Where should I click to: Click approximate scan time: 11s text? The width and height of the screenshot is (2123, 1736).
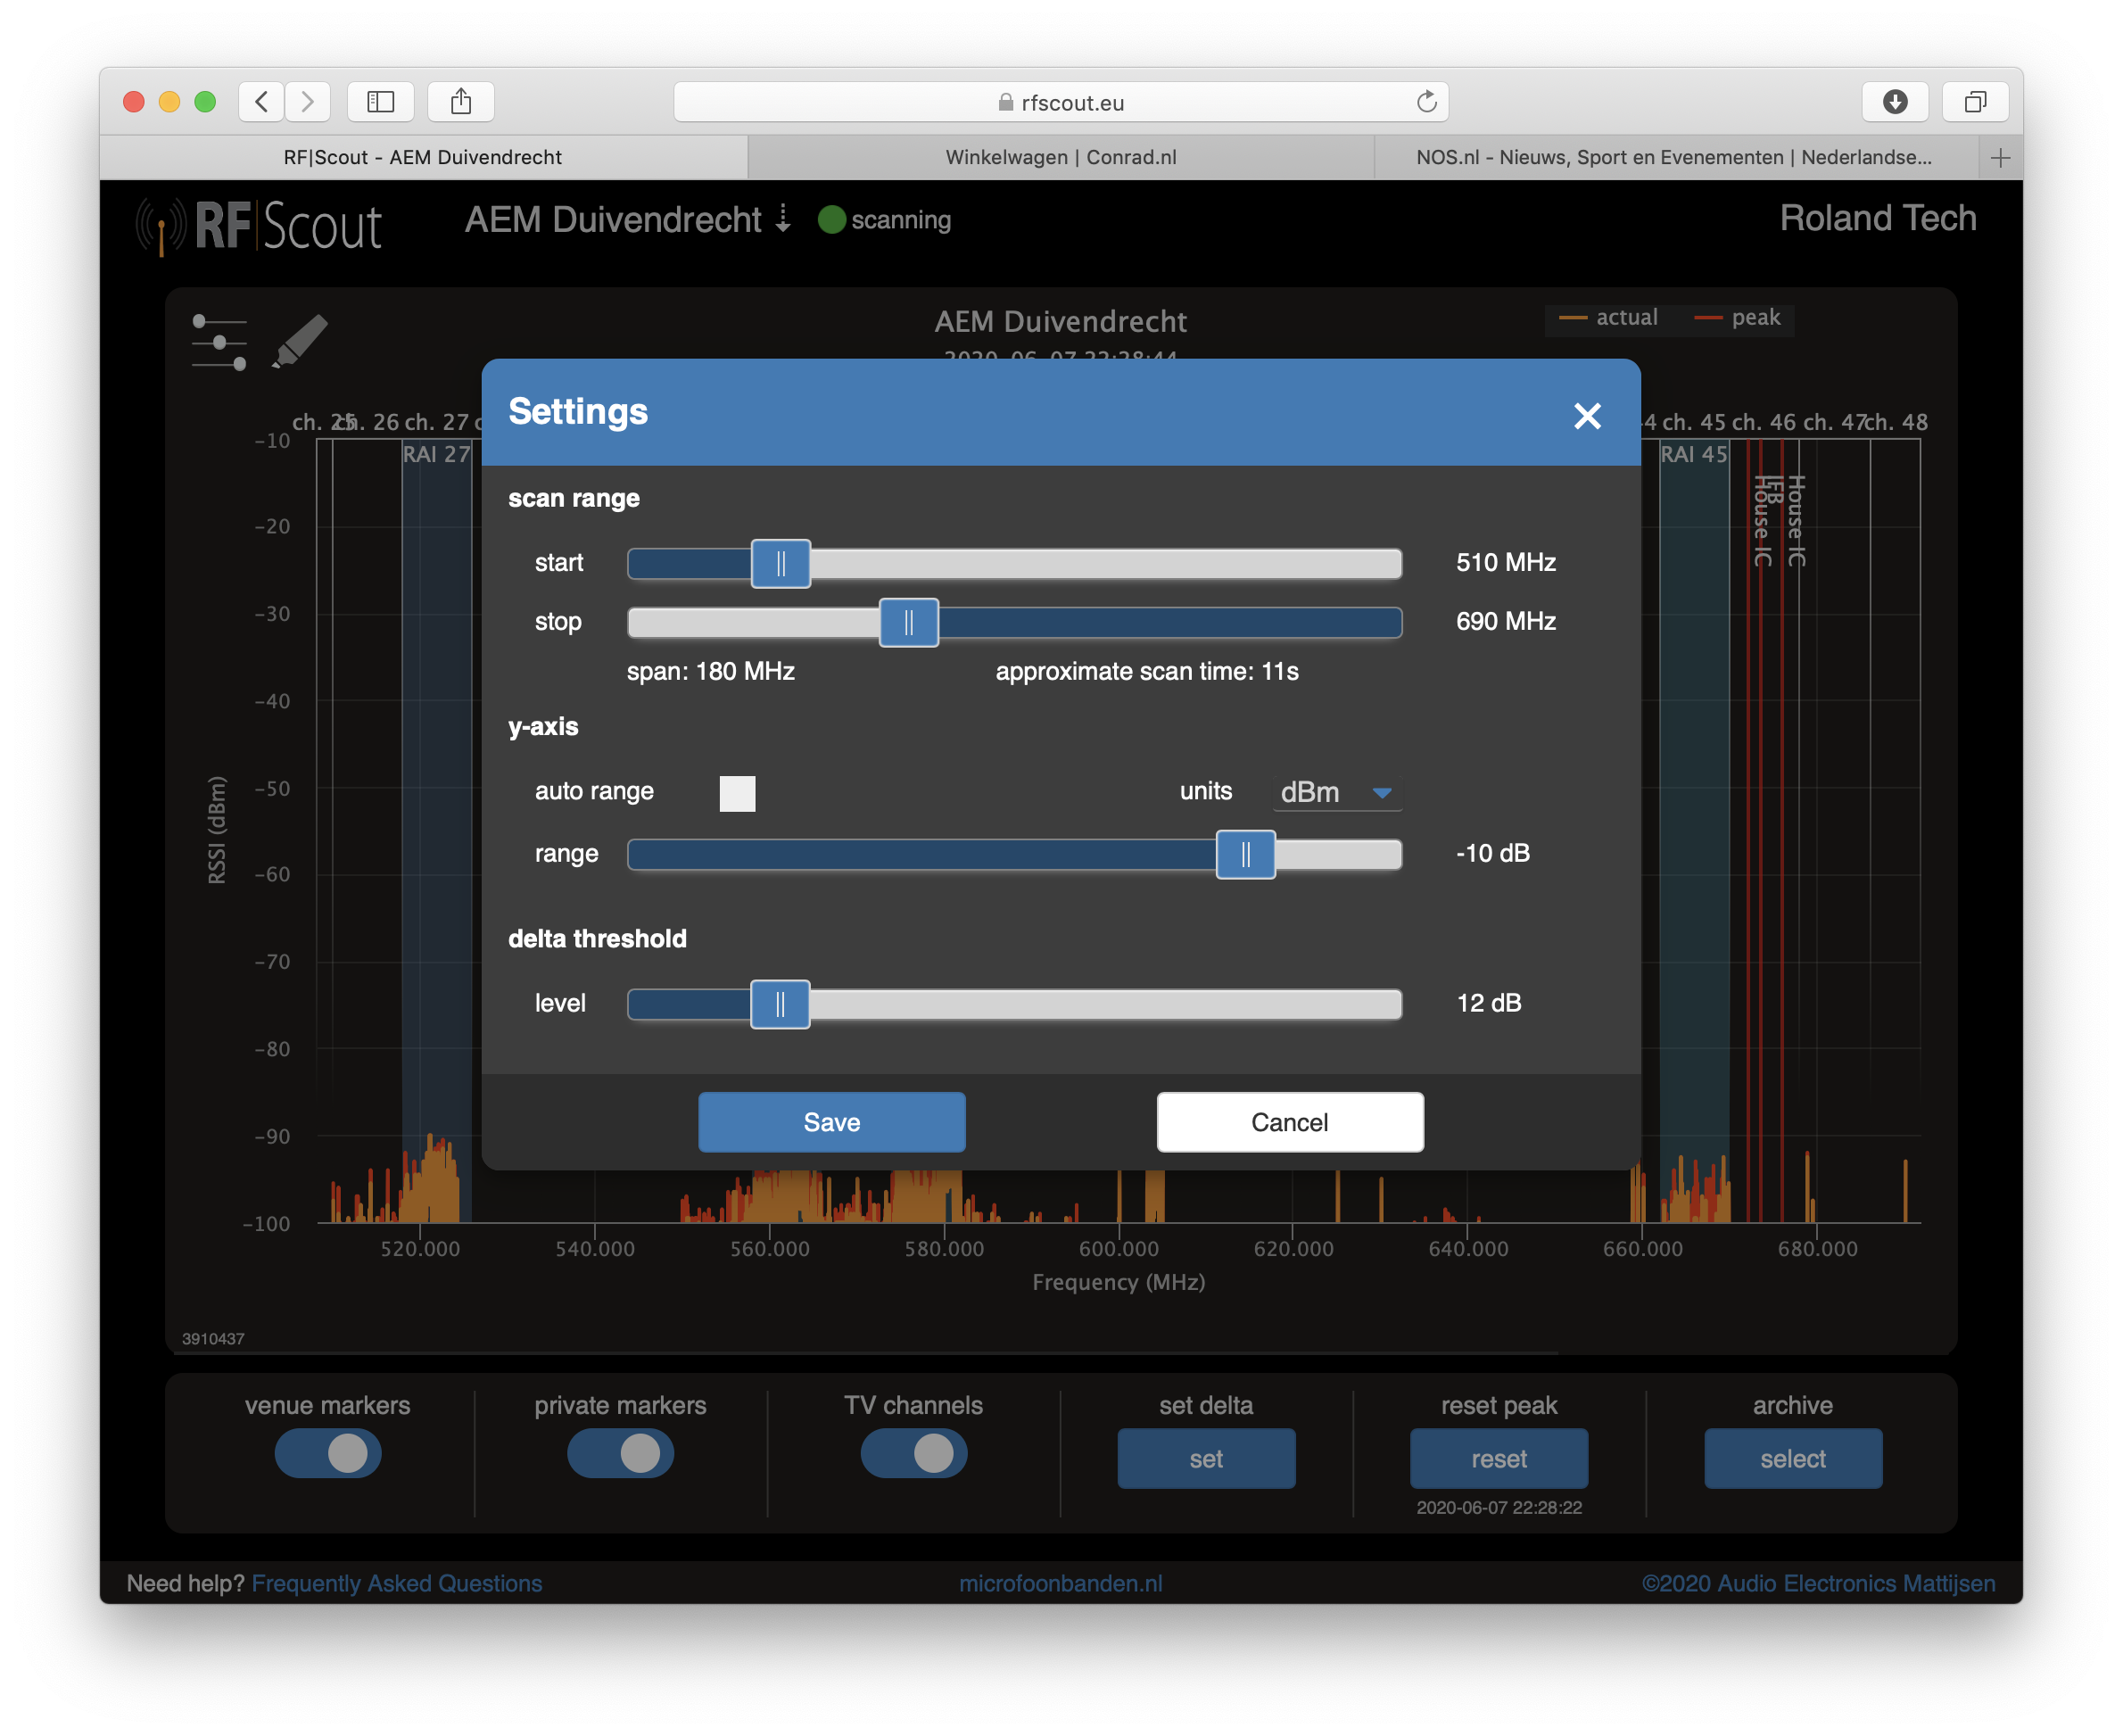tap(1146, 671)
